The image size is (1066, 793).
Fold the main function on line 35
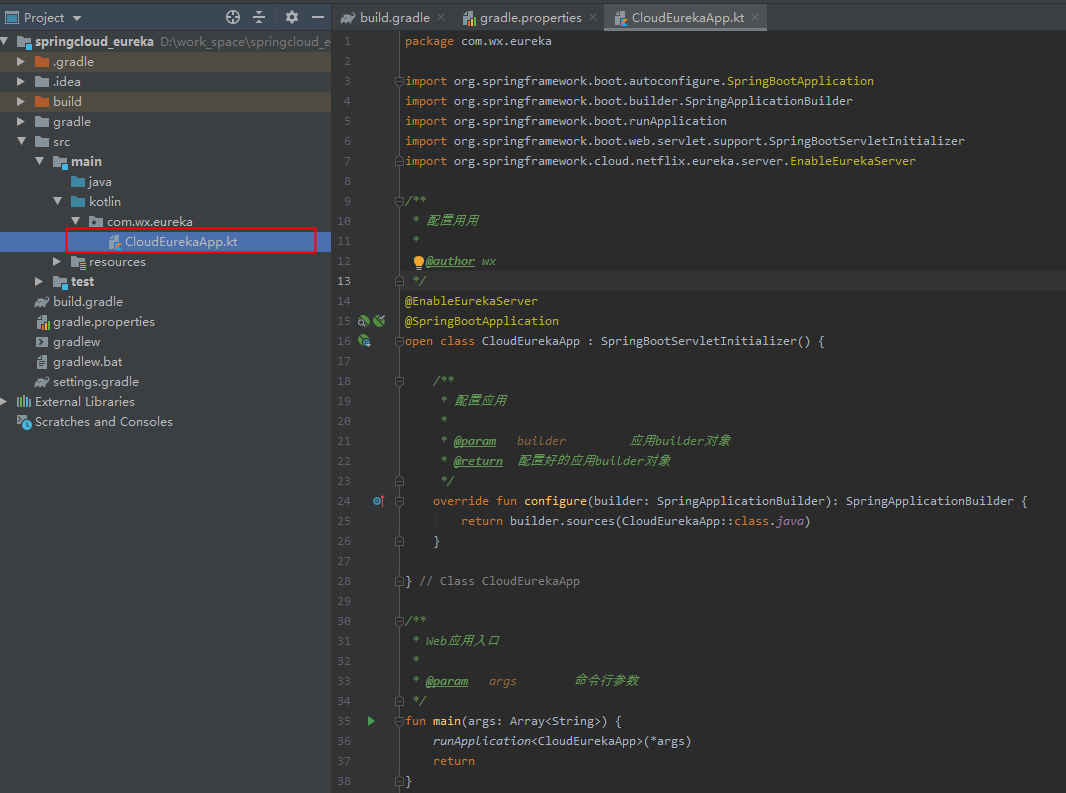(399, 722)
